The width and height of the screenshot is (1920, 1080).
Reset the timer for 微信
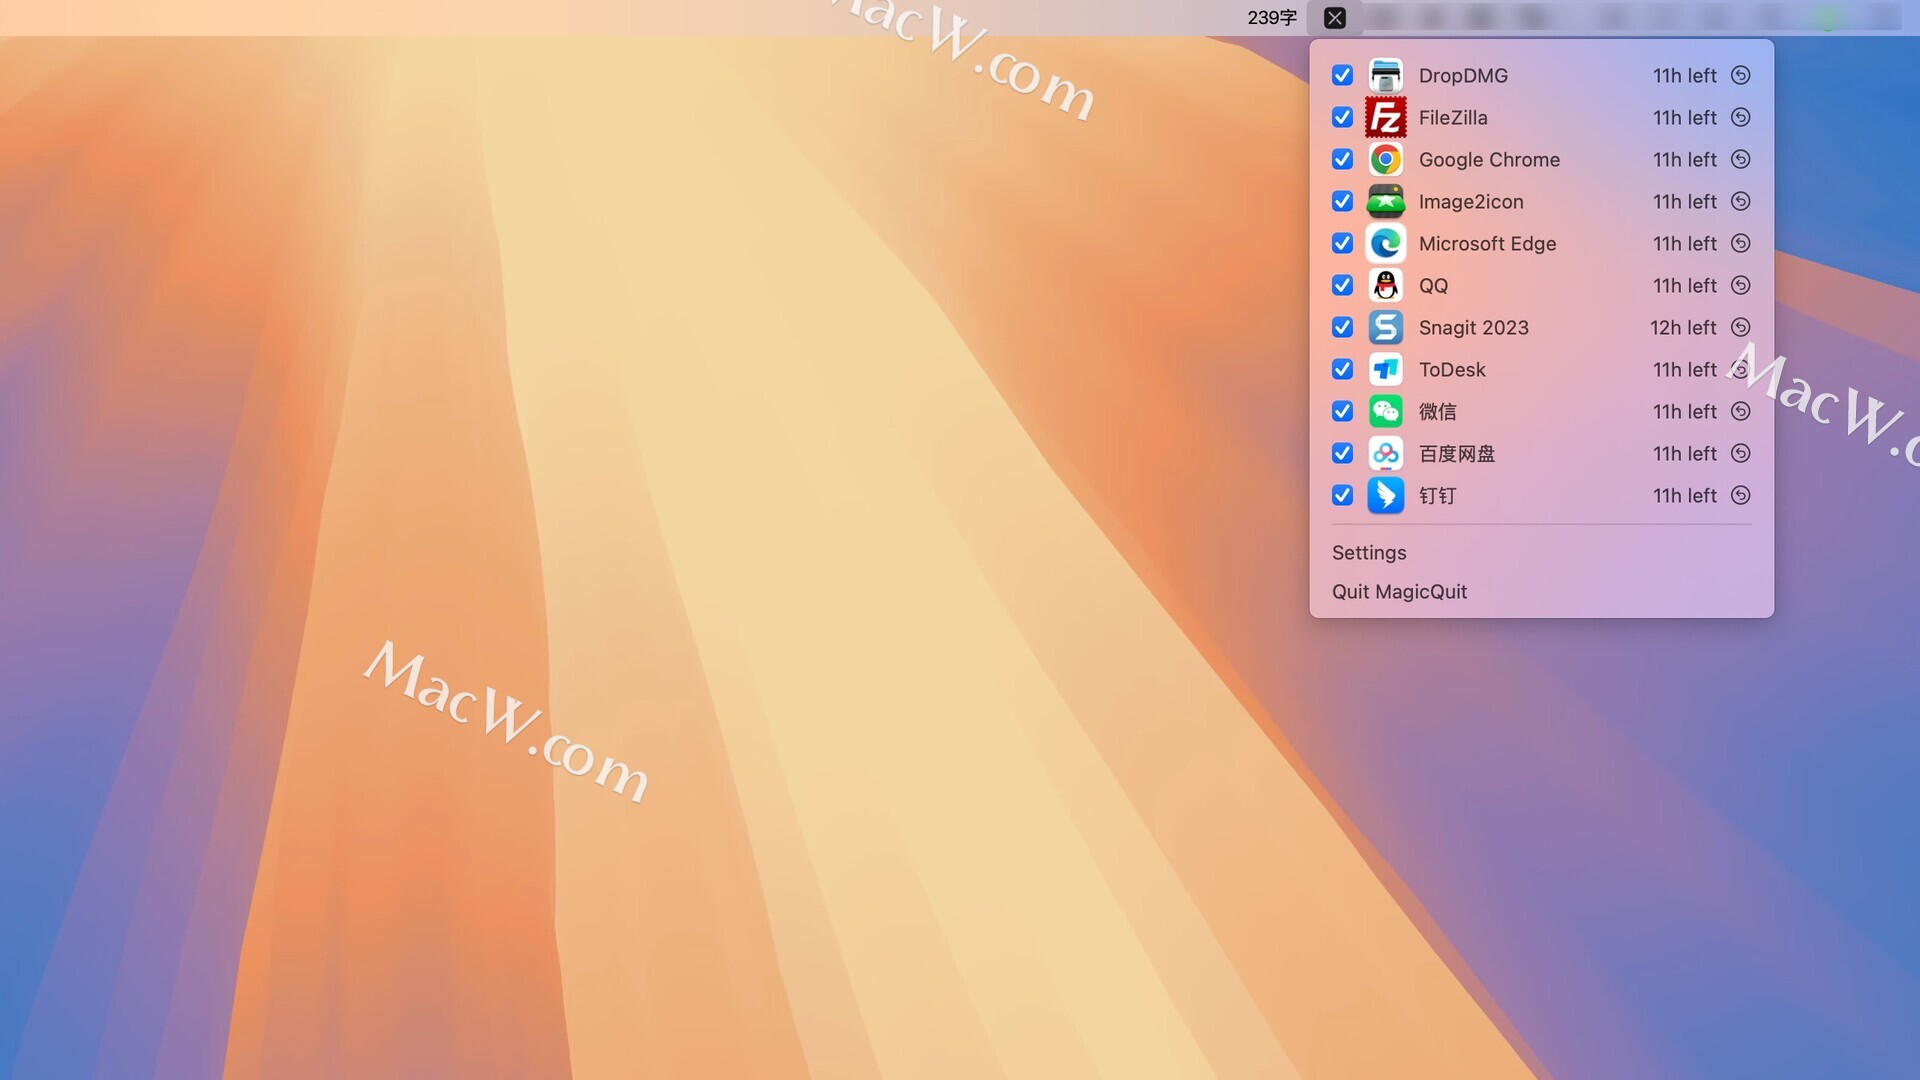(x=1740, y=411)
